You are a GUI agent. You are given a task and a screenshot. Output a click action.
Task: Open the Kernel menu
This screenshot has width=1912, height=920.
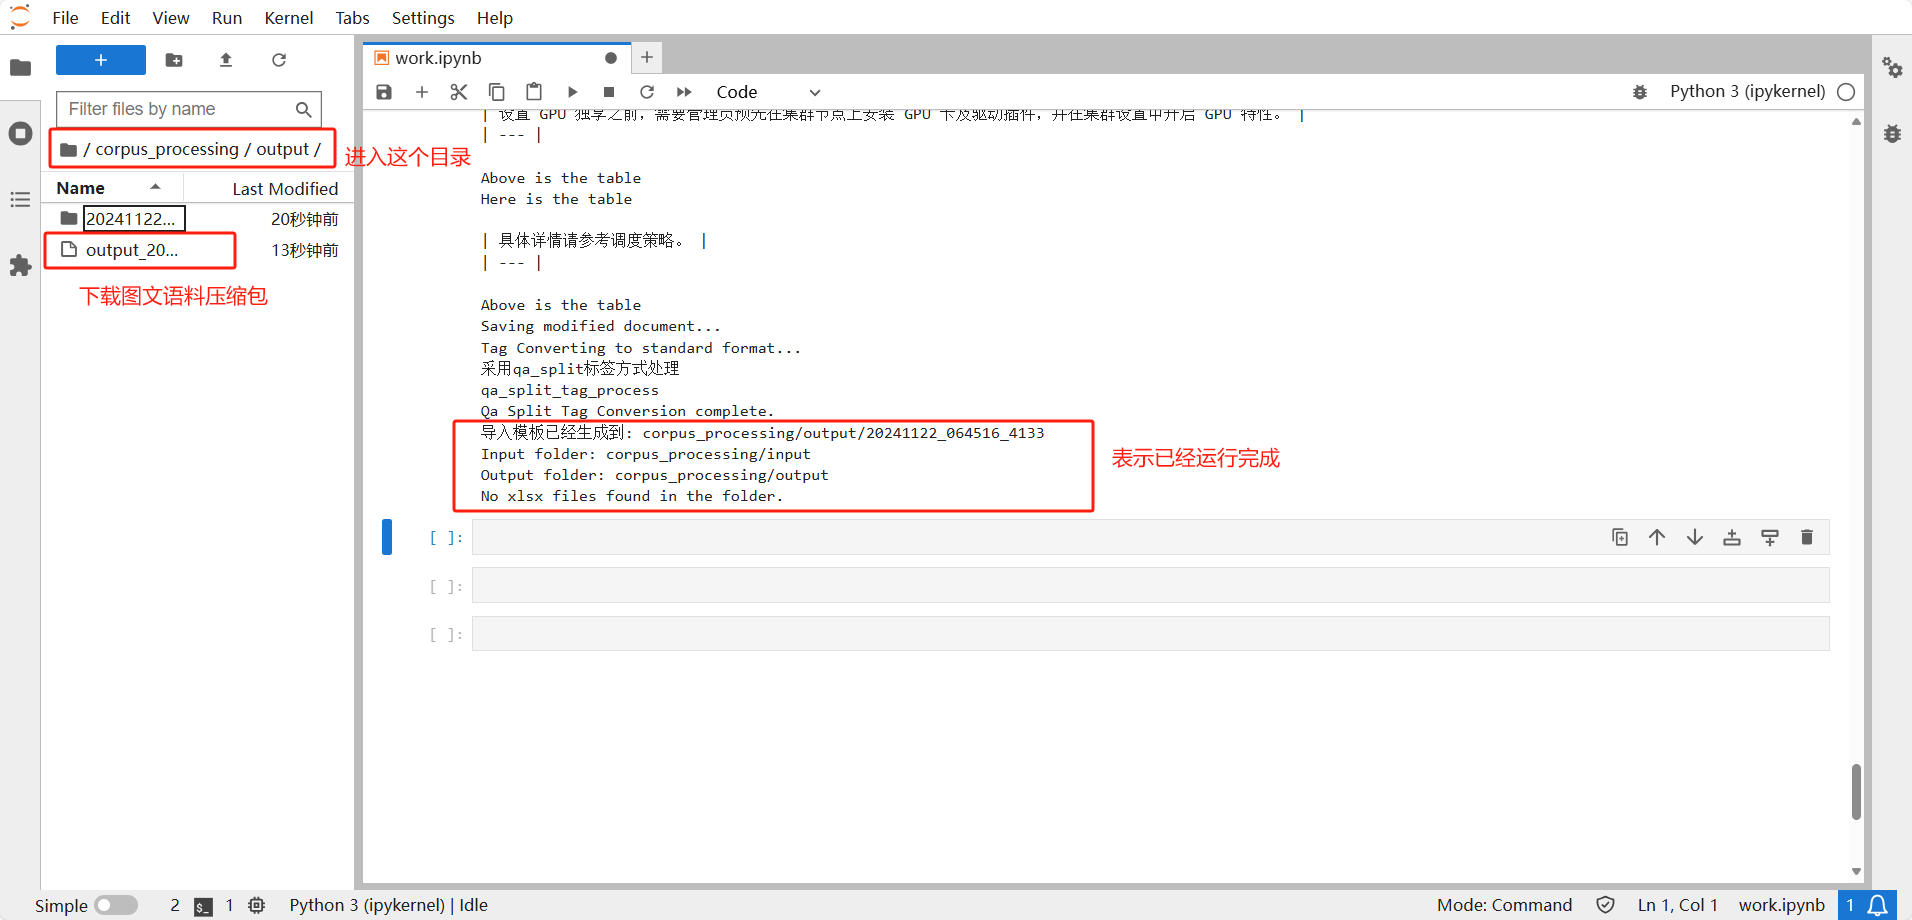(x=288, y=18)
